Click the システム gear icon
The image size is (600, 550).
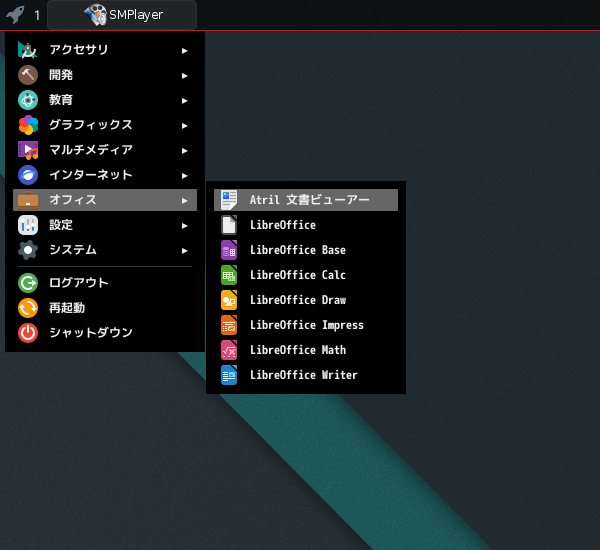28,250
